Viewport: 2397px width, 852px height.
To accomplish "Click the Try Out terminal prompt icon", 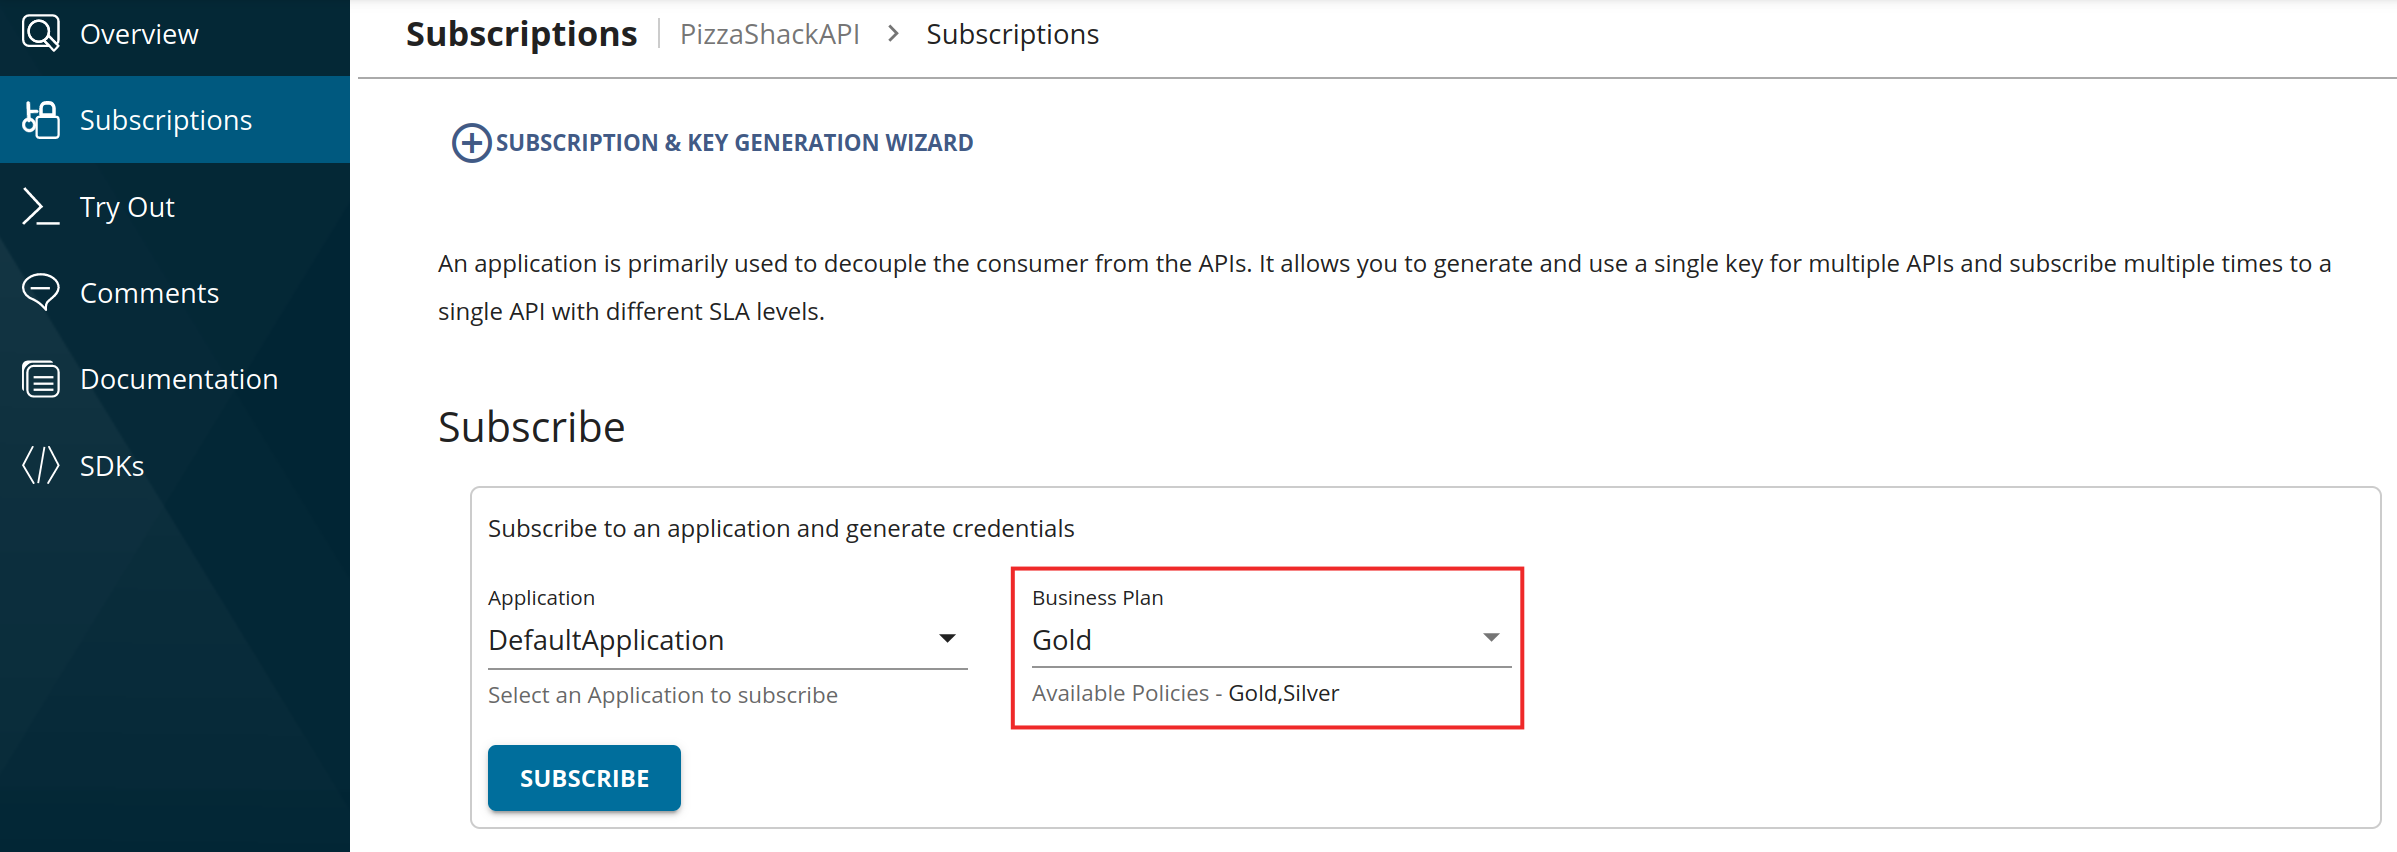I will point(40,207).
